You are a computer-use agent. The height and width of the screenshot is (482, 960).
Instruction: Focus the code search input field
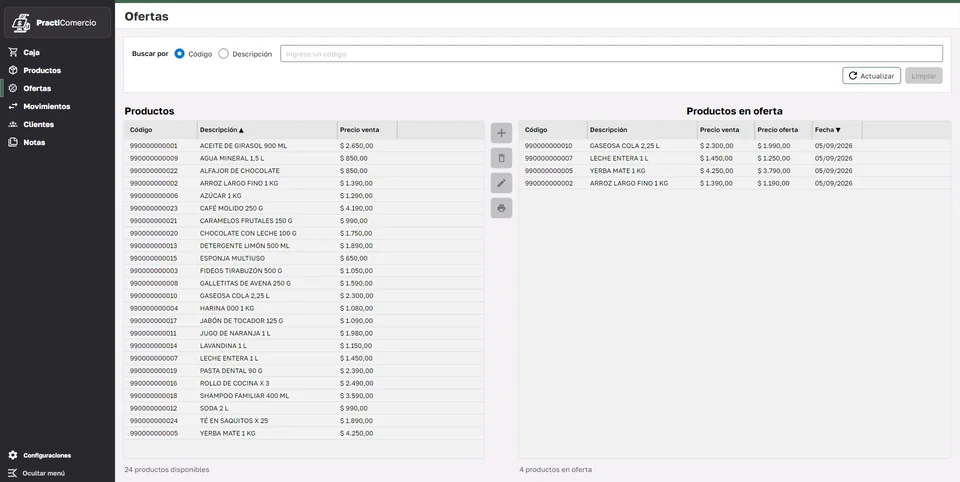(x=611, y=54)
